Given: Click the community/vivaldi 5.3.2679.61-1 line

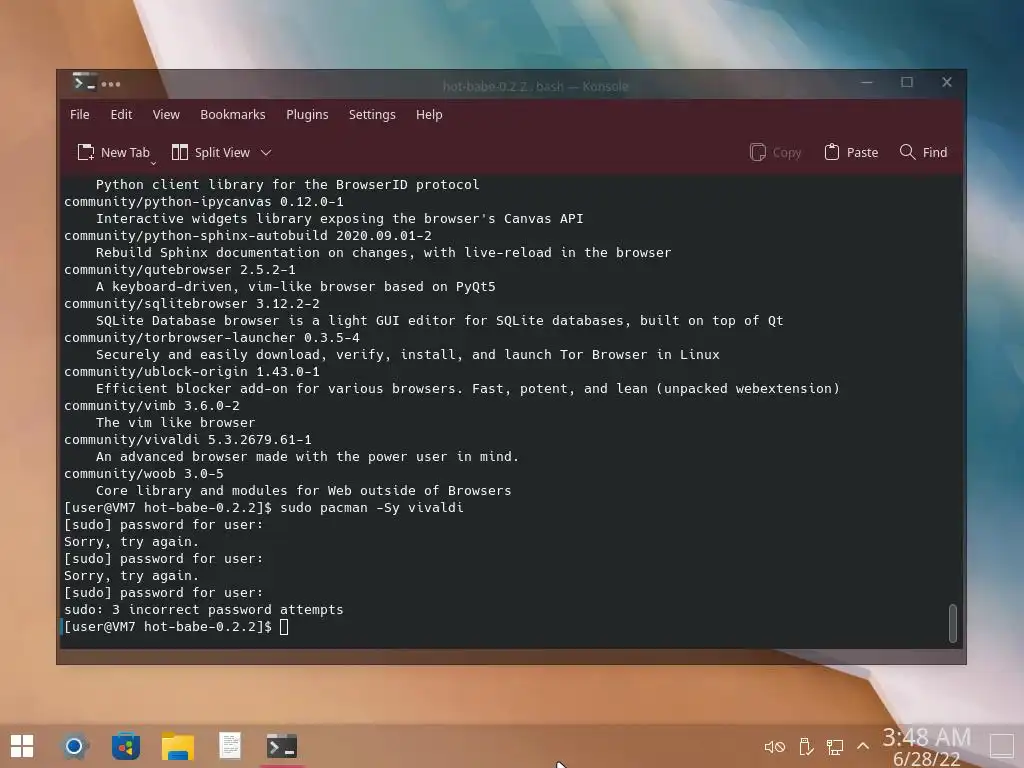Looking at the screenshot, I should pyautogui.click(x=187, y=440).
